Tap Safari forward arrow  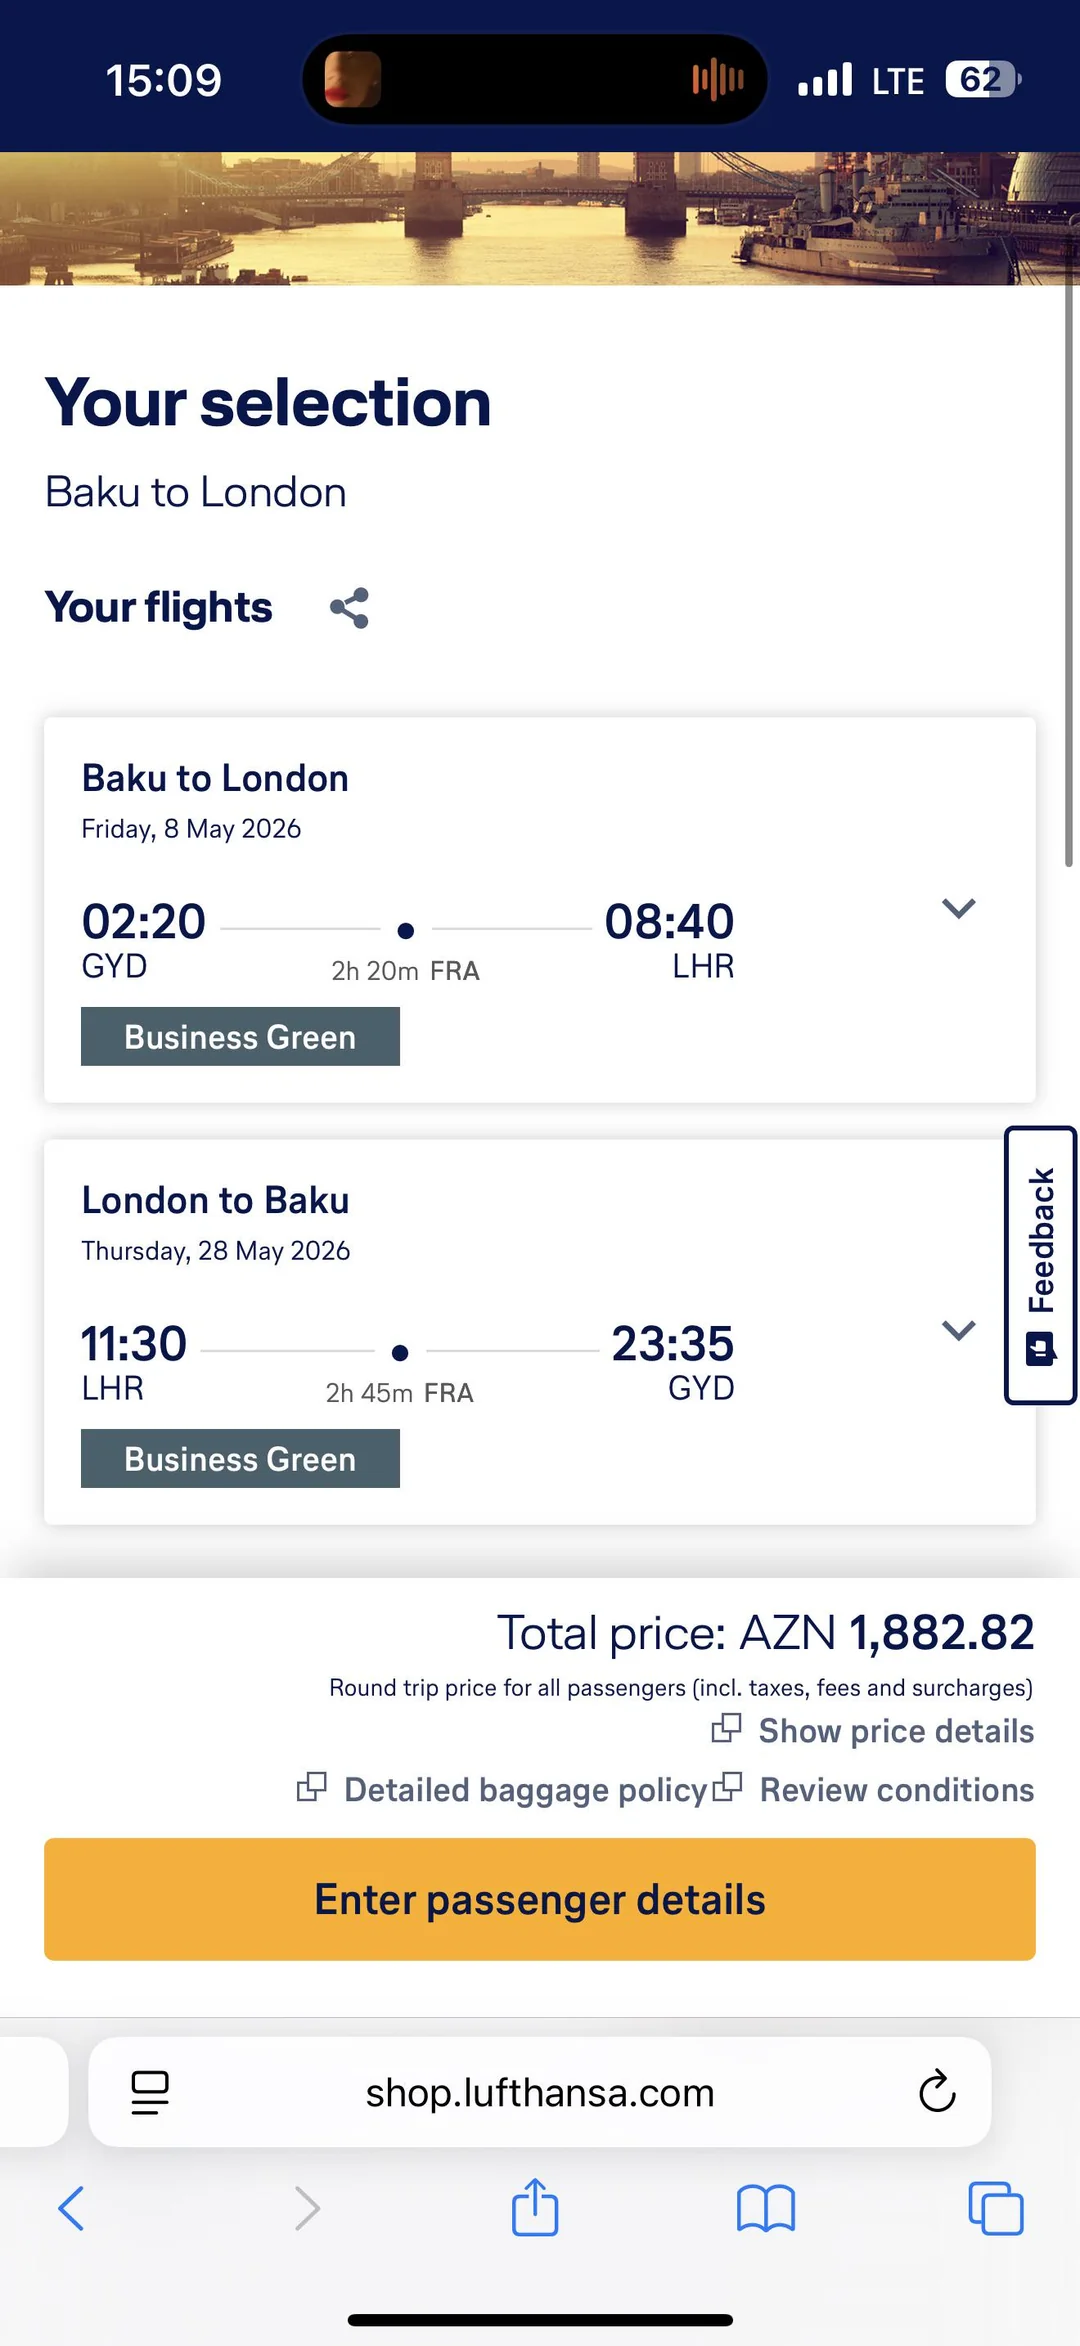coord(307,2208)
